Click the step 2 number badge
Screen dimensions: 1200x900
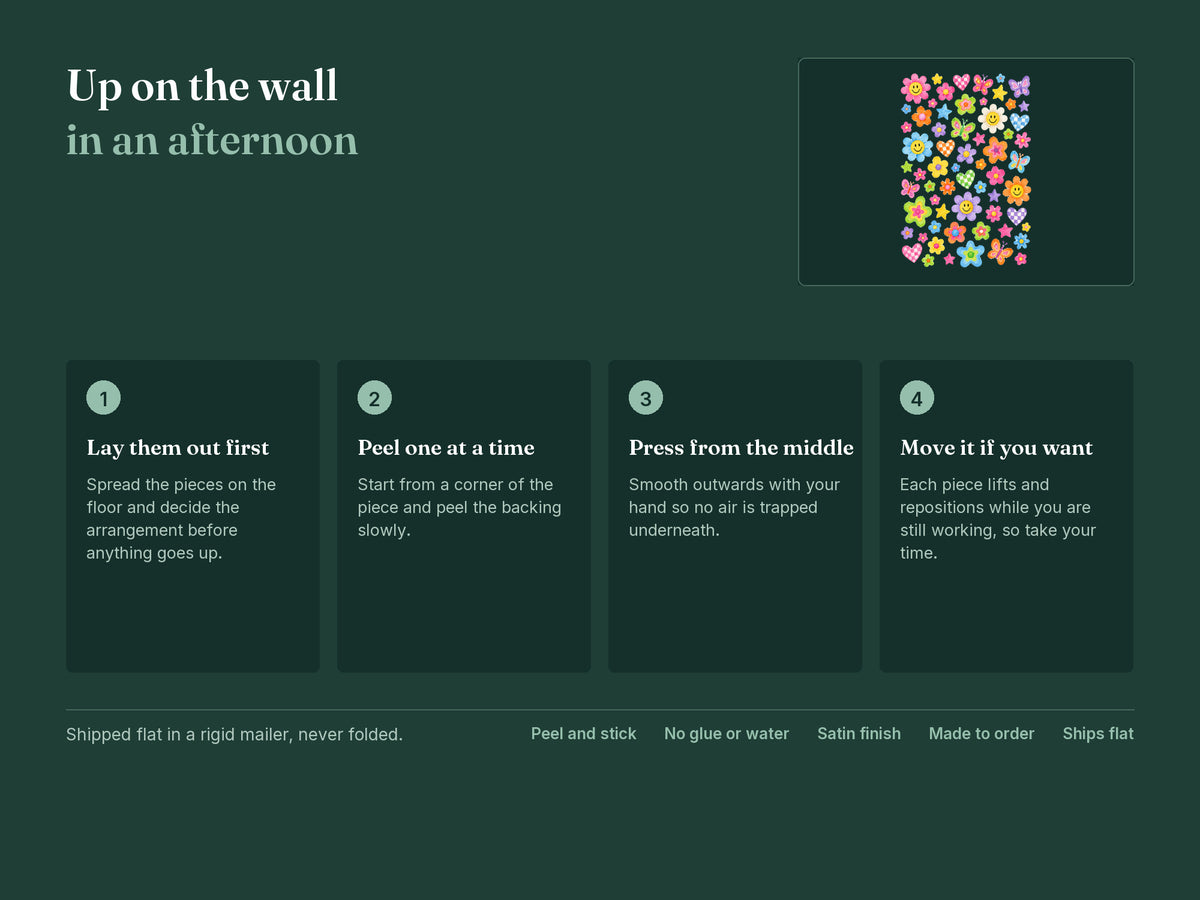coord(374,398)
